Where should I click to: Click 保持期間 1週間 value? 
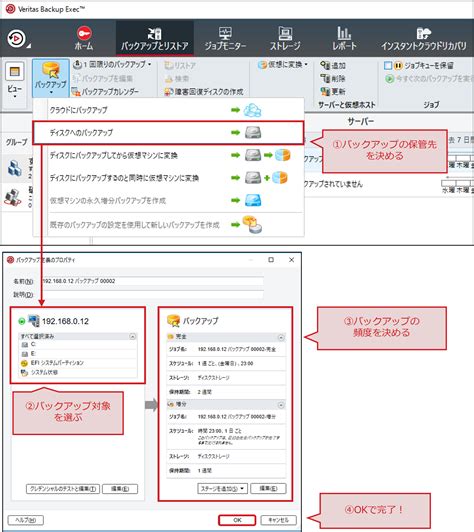(205, 471)
